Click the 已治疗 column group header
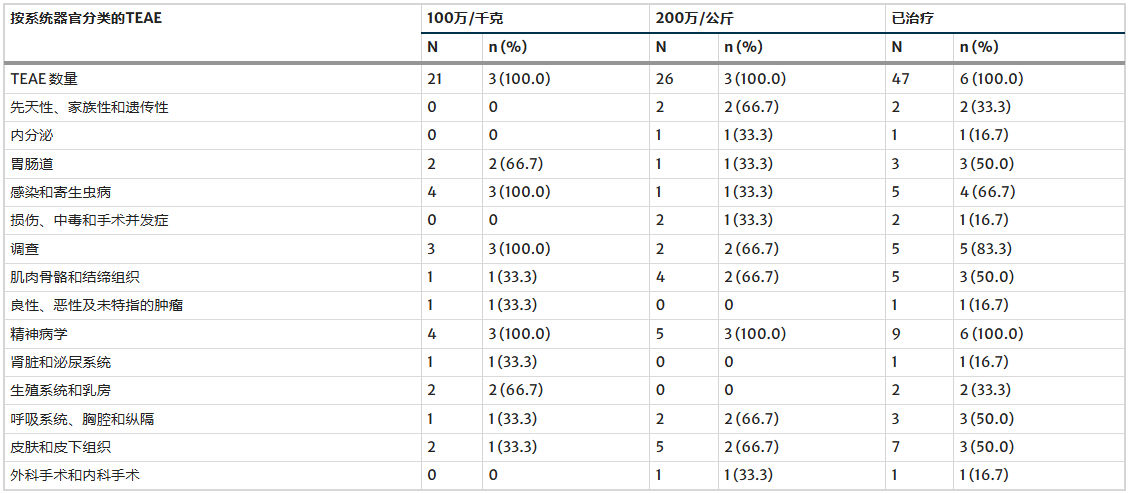The height and width of the screenshot is (494, 1128). [913, 18]
